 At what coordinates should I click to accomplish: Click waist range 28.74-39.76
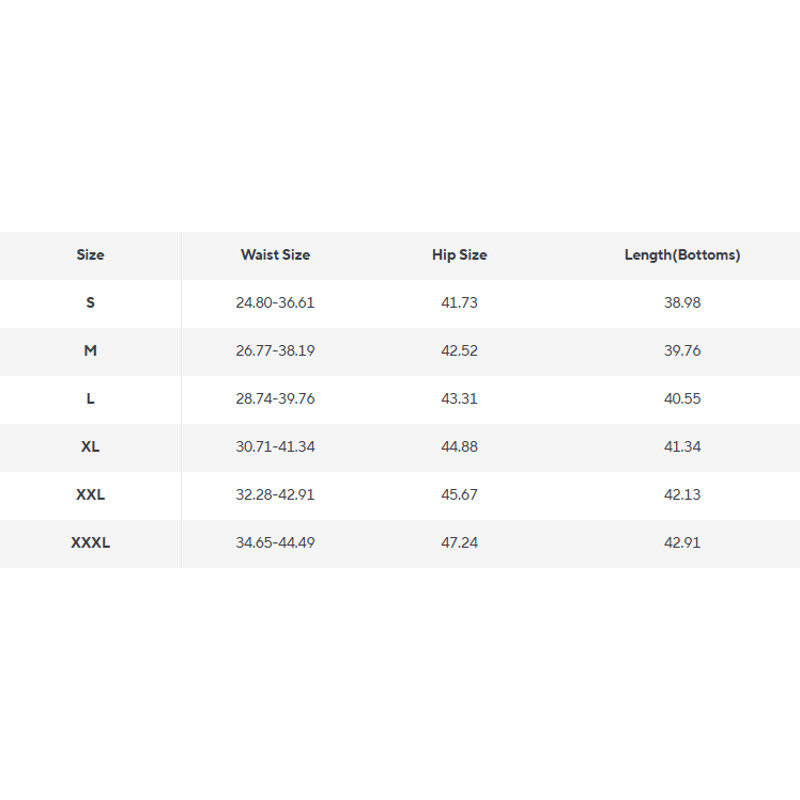(275, 398)
